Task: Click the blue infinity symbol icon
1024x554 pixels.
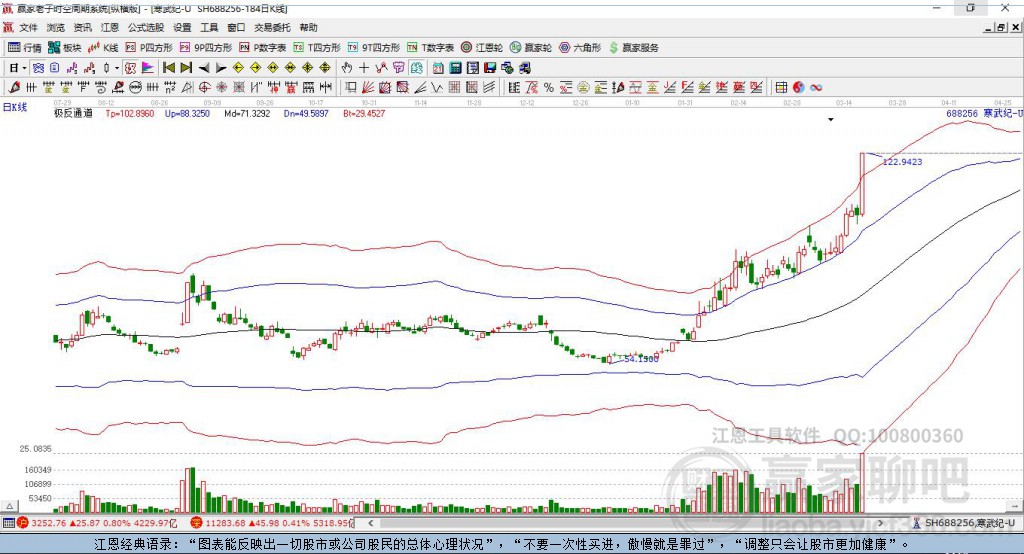Action: [816, 88]
